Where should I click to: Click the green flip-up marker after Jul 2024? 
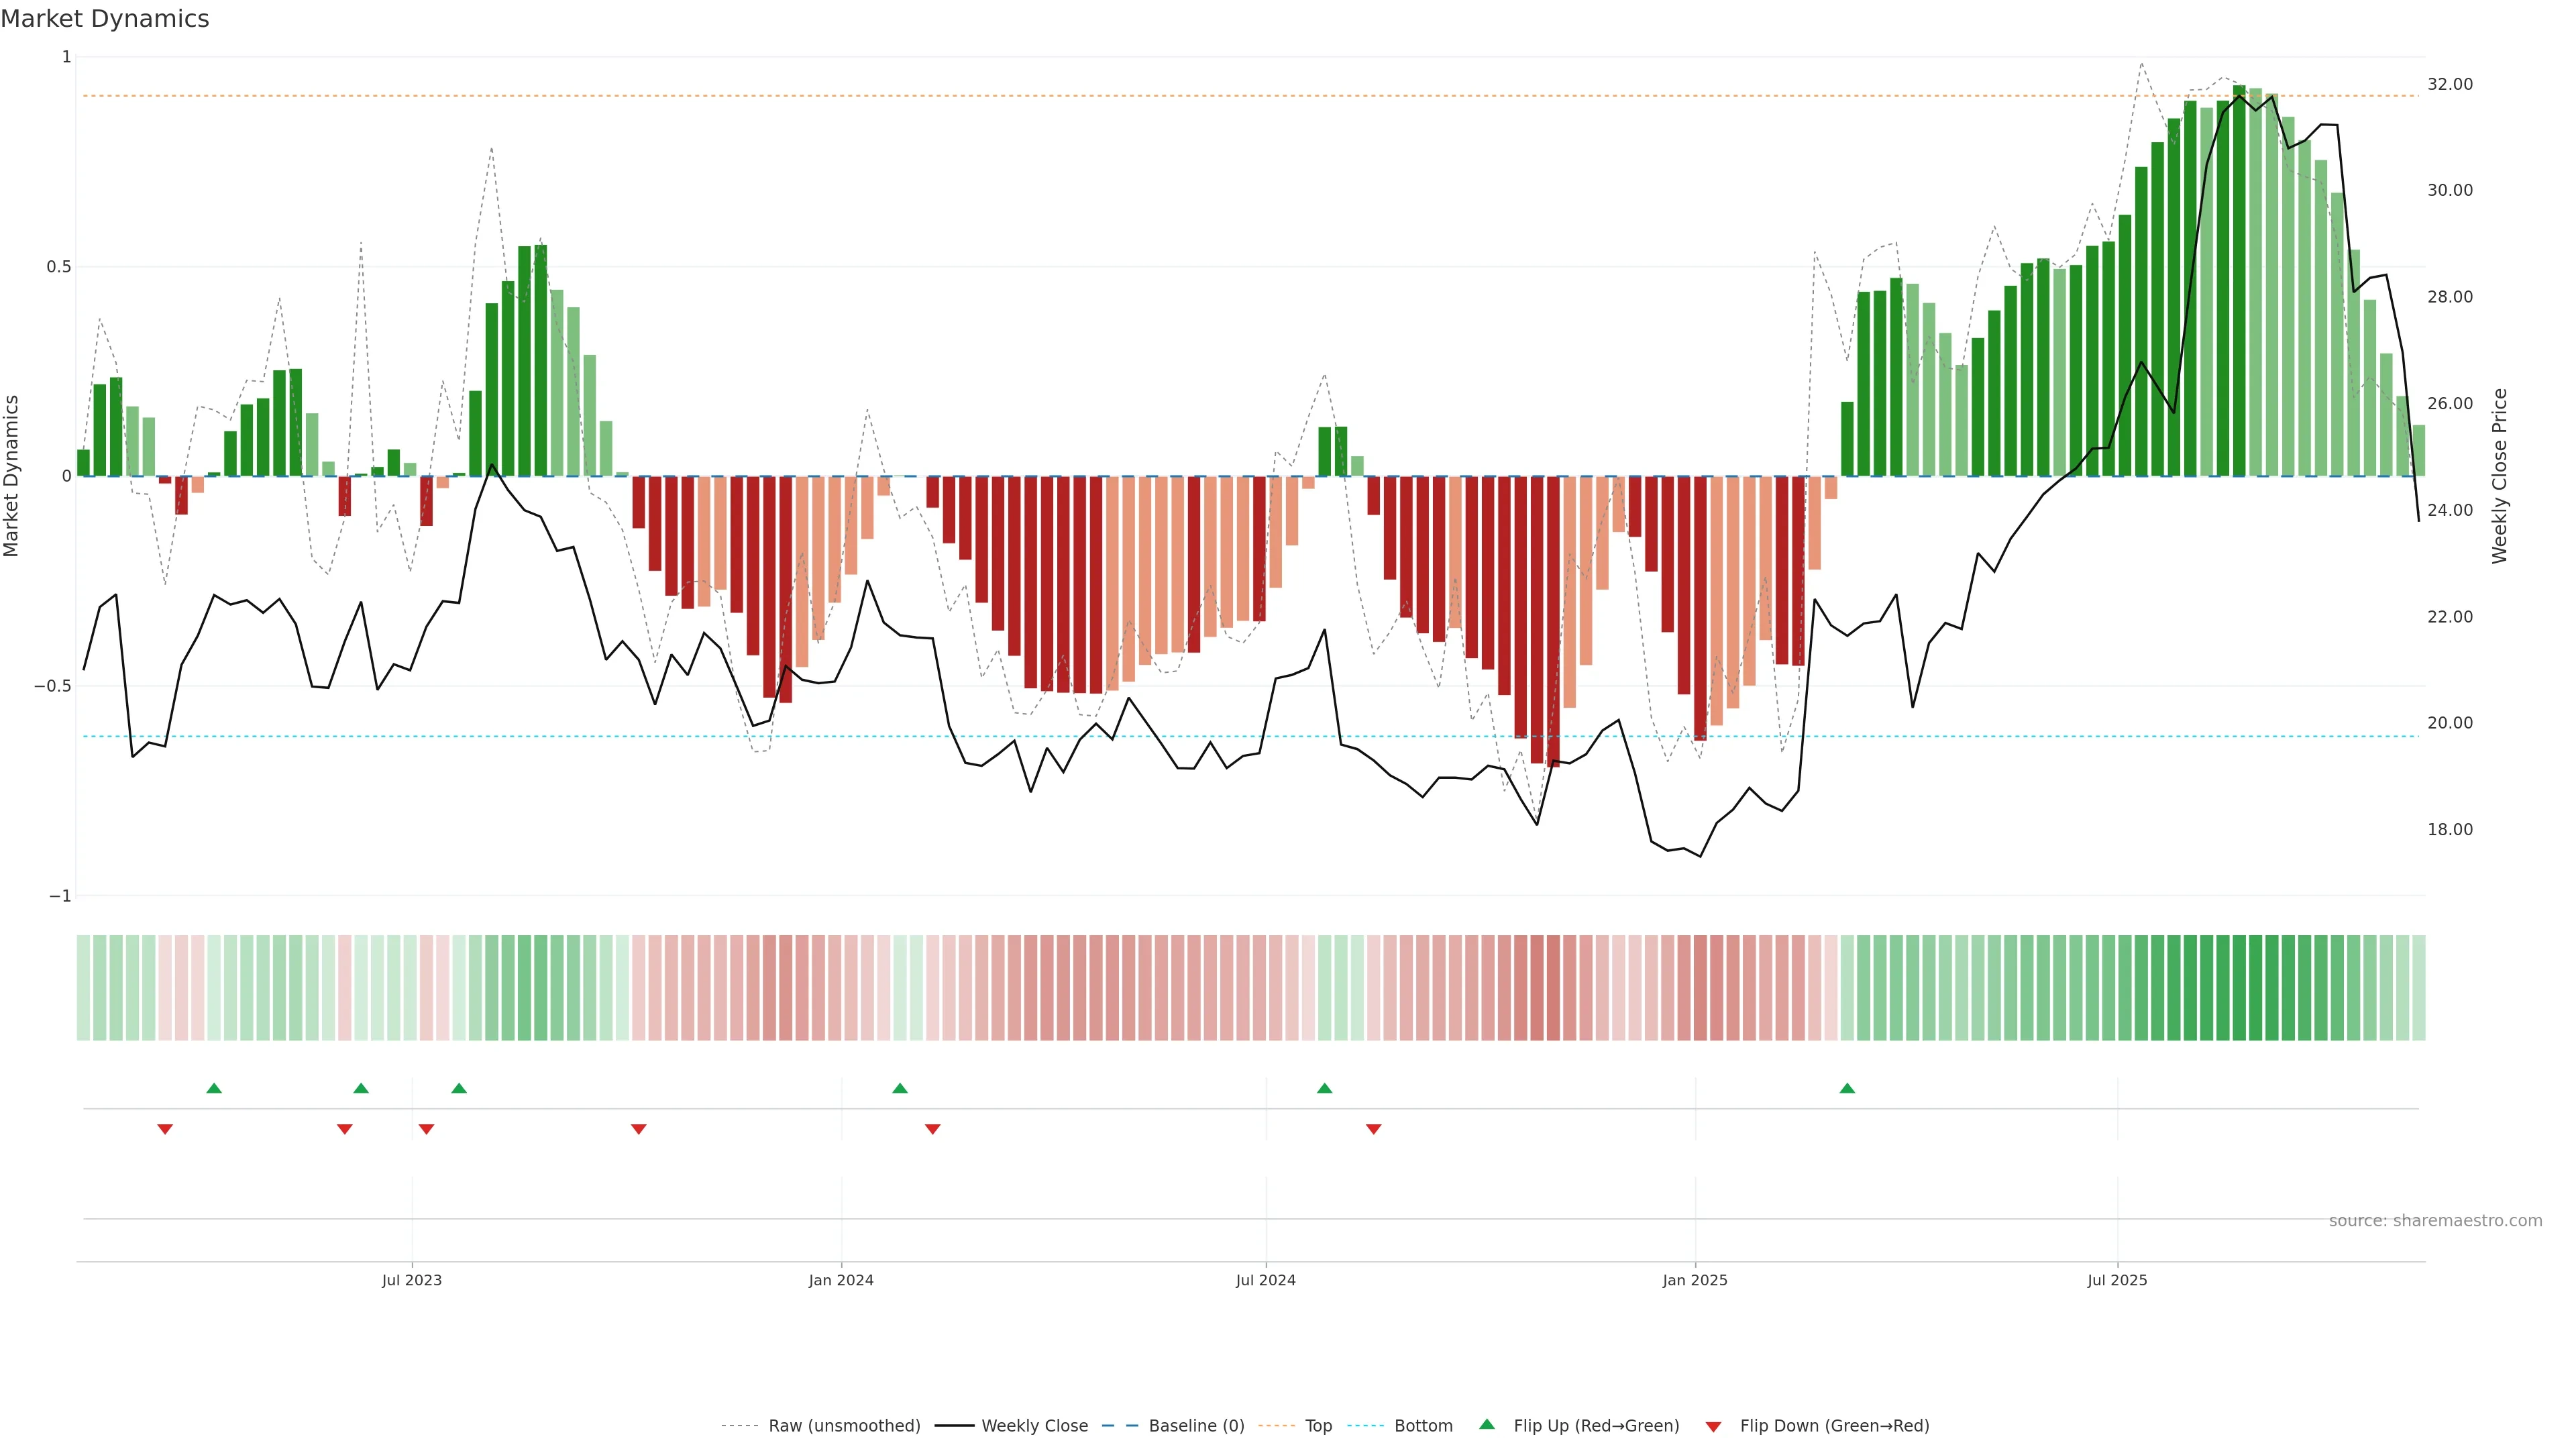(1324, 1088)
